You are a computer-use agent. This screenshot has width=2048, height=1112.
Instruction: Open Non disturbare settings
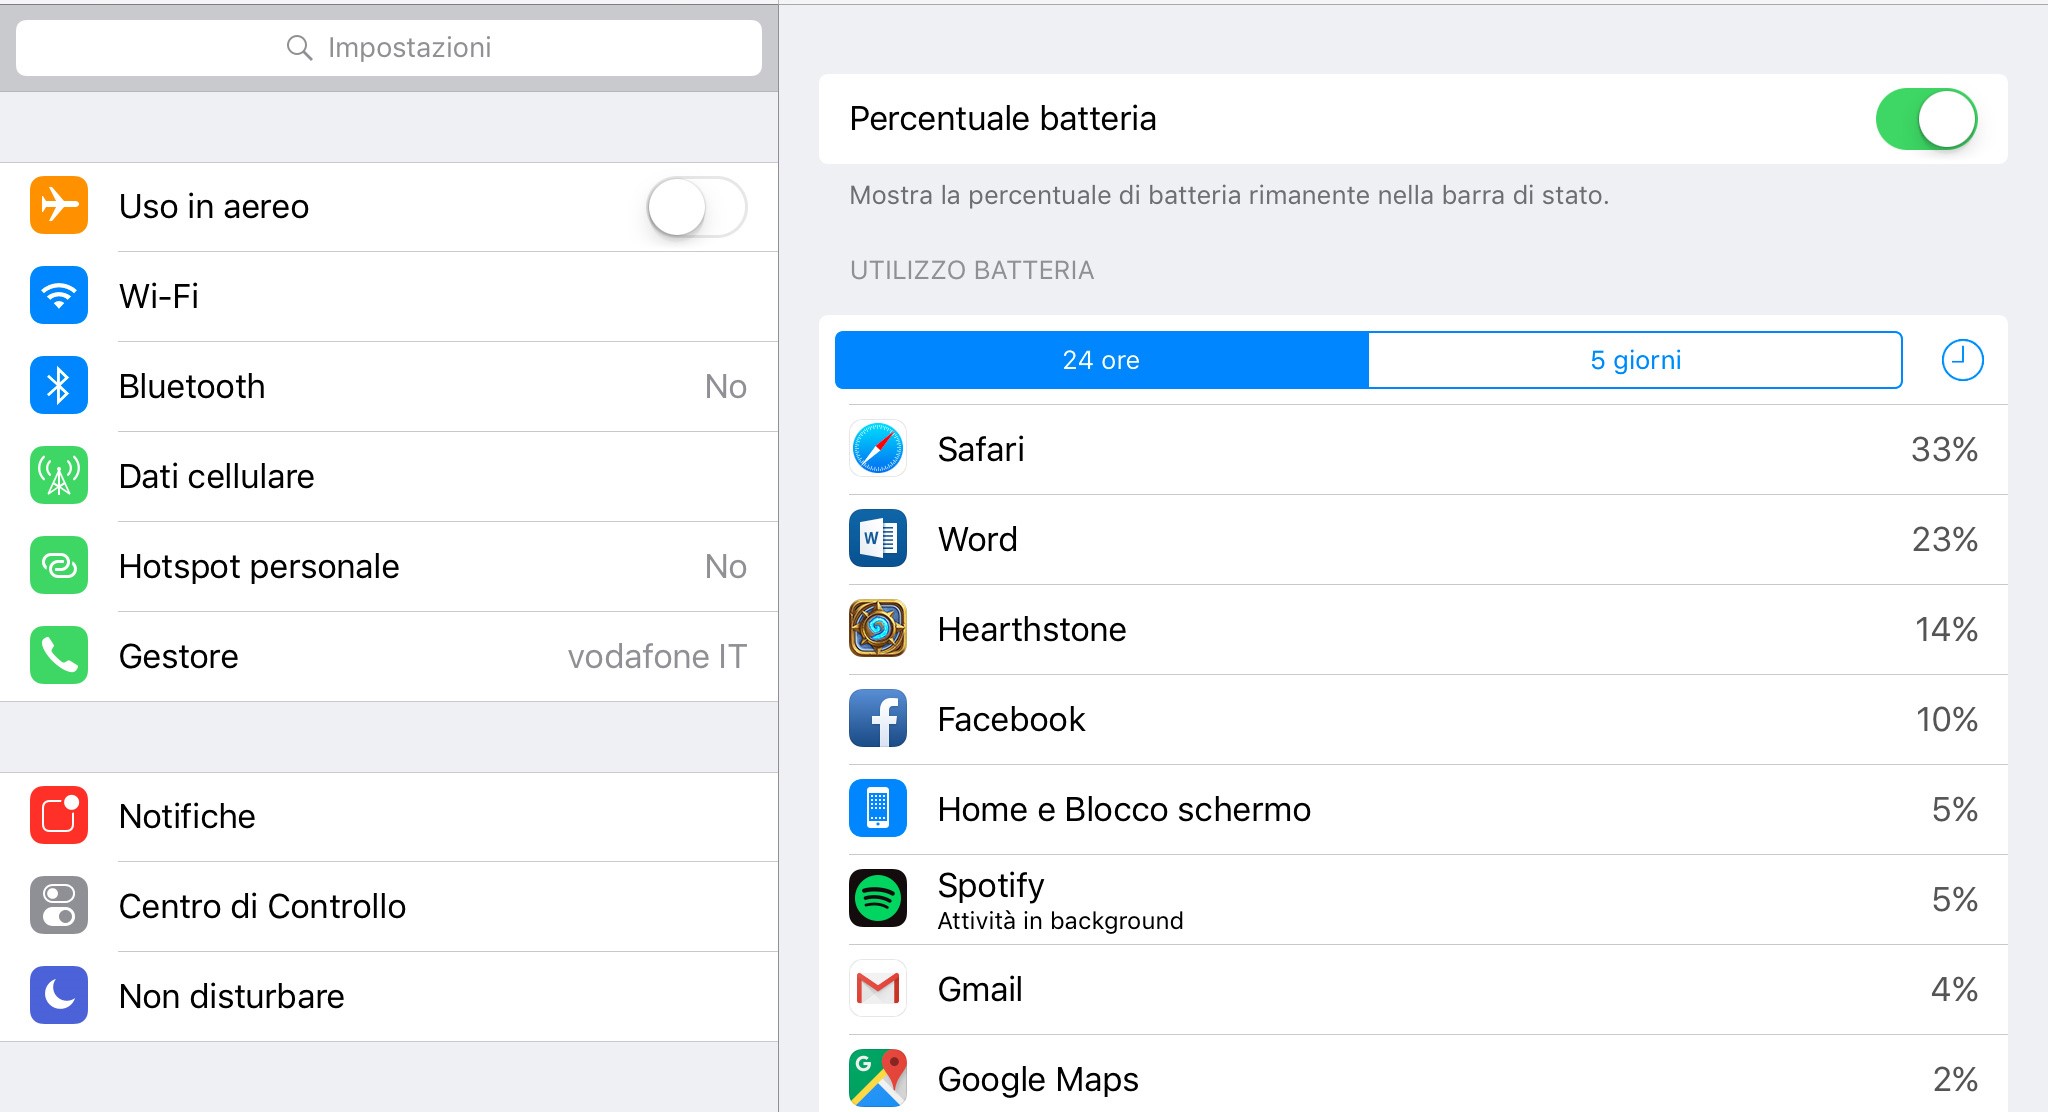(x=389, y=996)
